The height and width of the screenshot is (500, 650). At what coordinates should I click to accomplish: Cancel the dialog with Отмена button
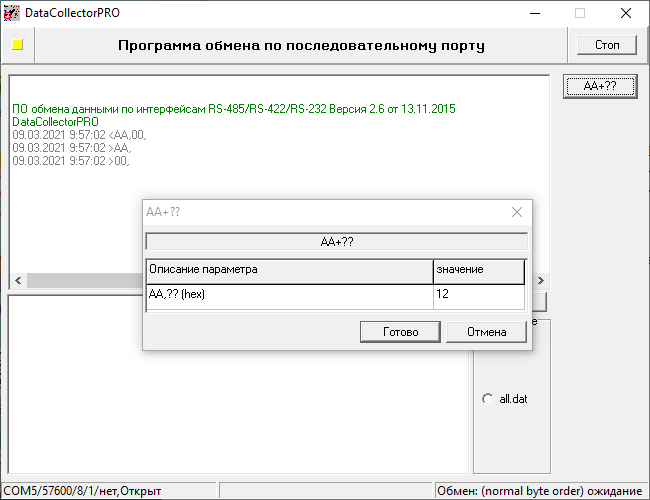[x=486, y=332]
